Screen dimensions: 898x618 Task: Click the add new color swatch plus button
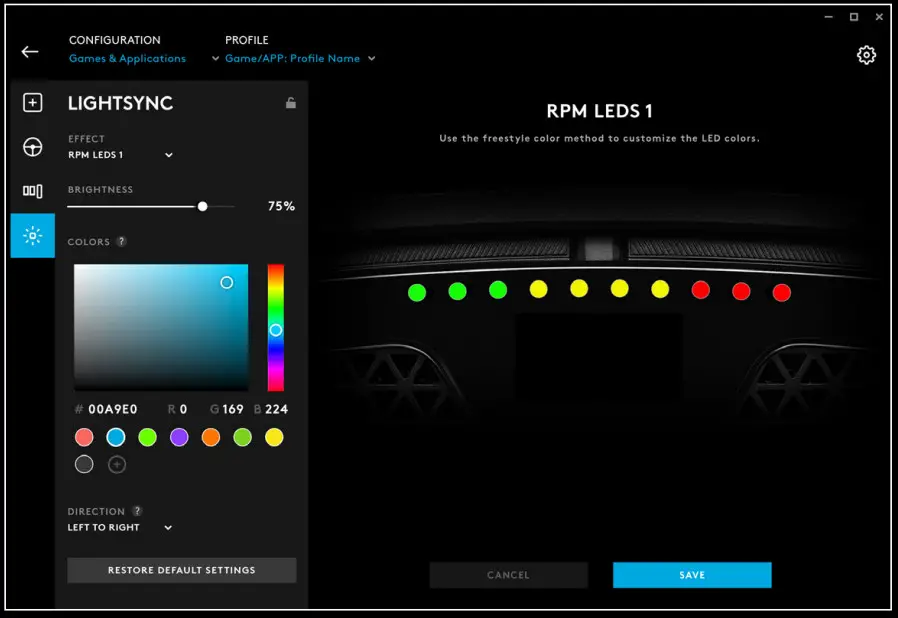[x=116, y=464]
